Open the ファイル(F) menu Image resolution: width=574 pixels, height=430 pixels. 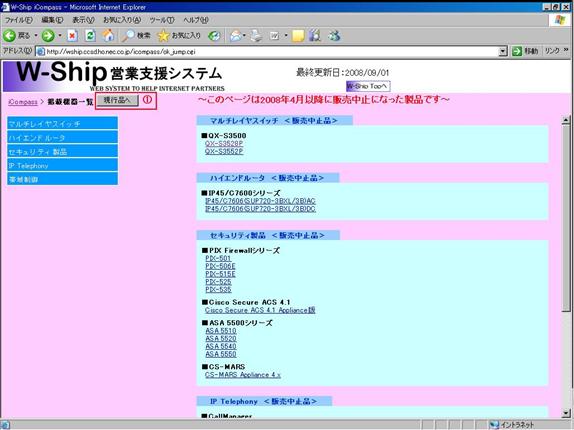18,20
